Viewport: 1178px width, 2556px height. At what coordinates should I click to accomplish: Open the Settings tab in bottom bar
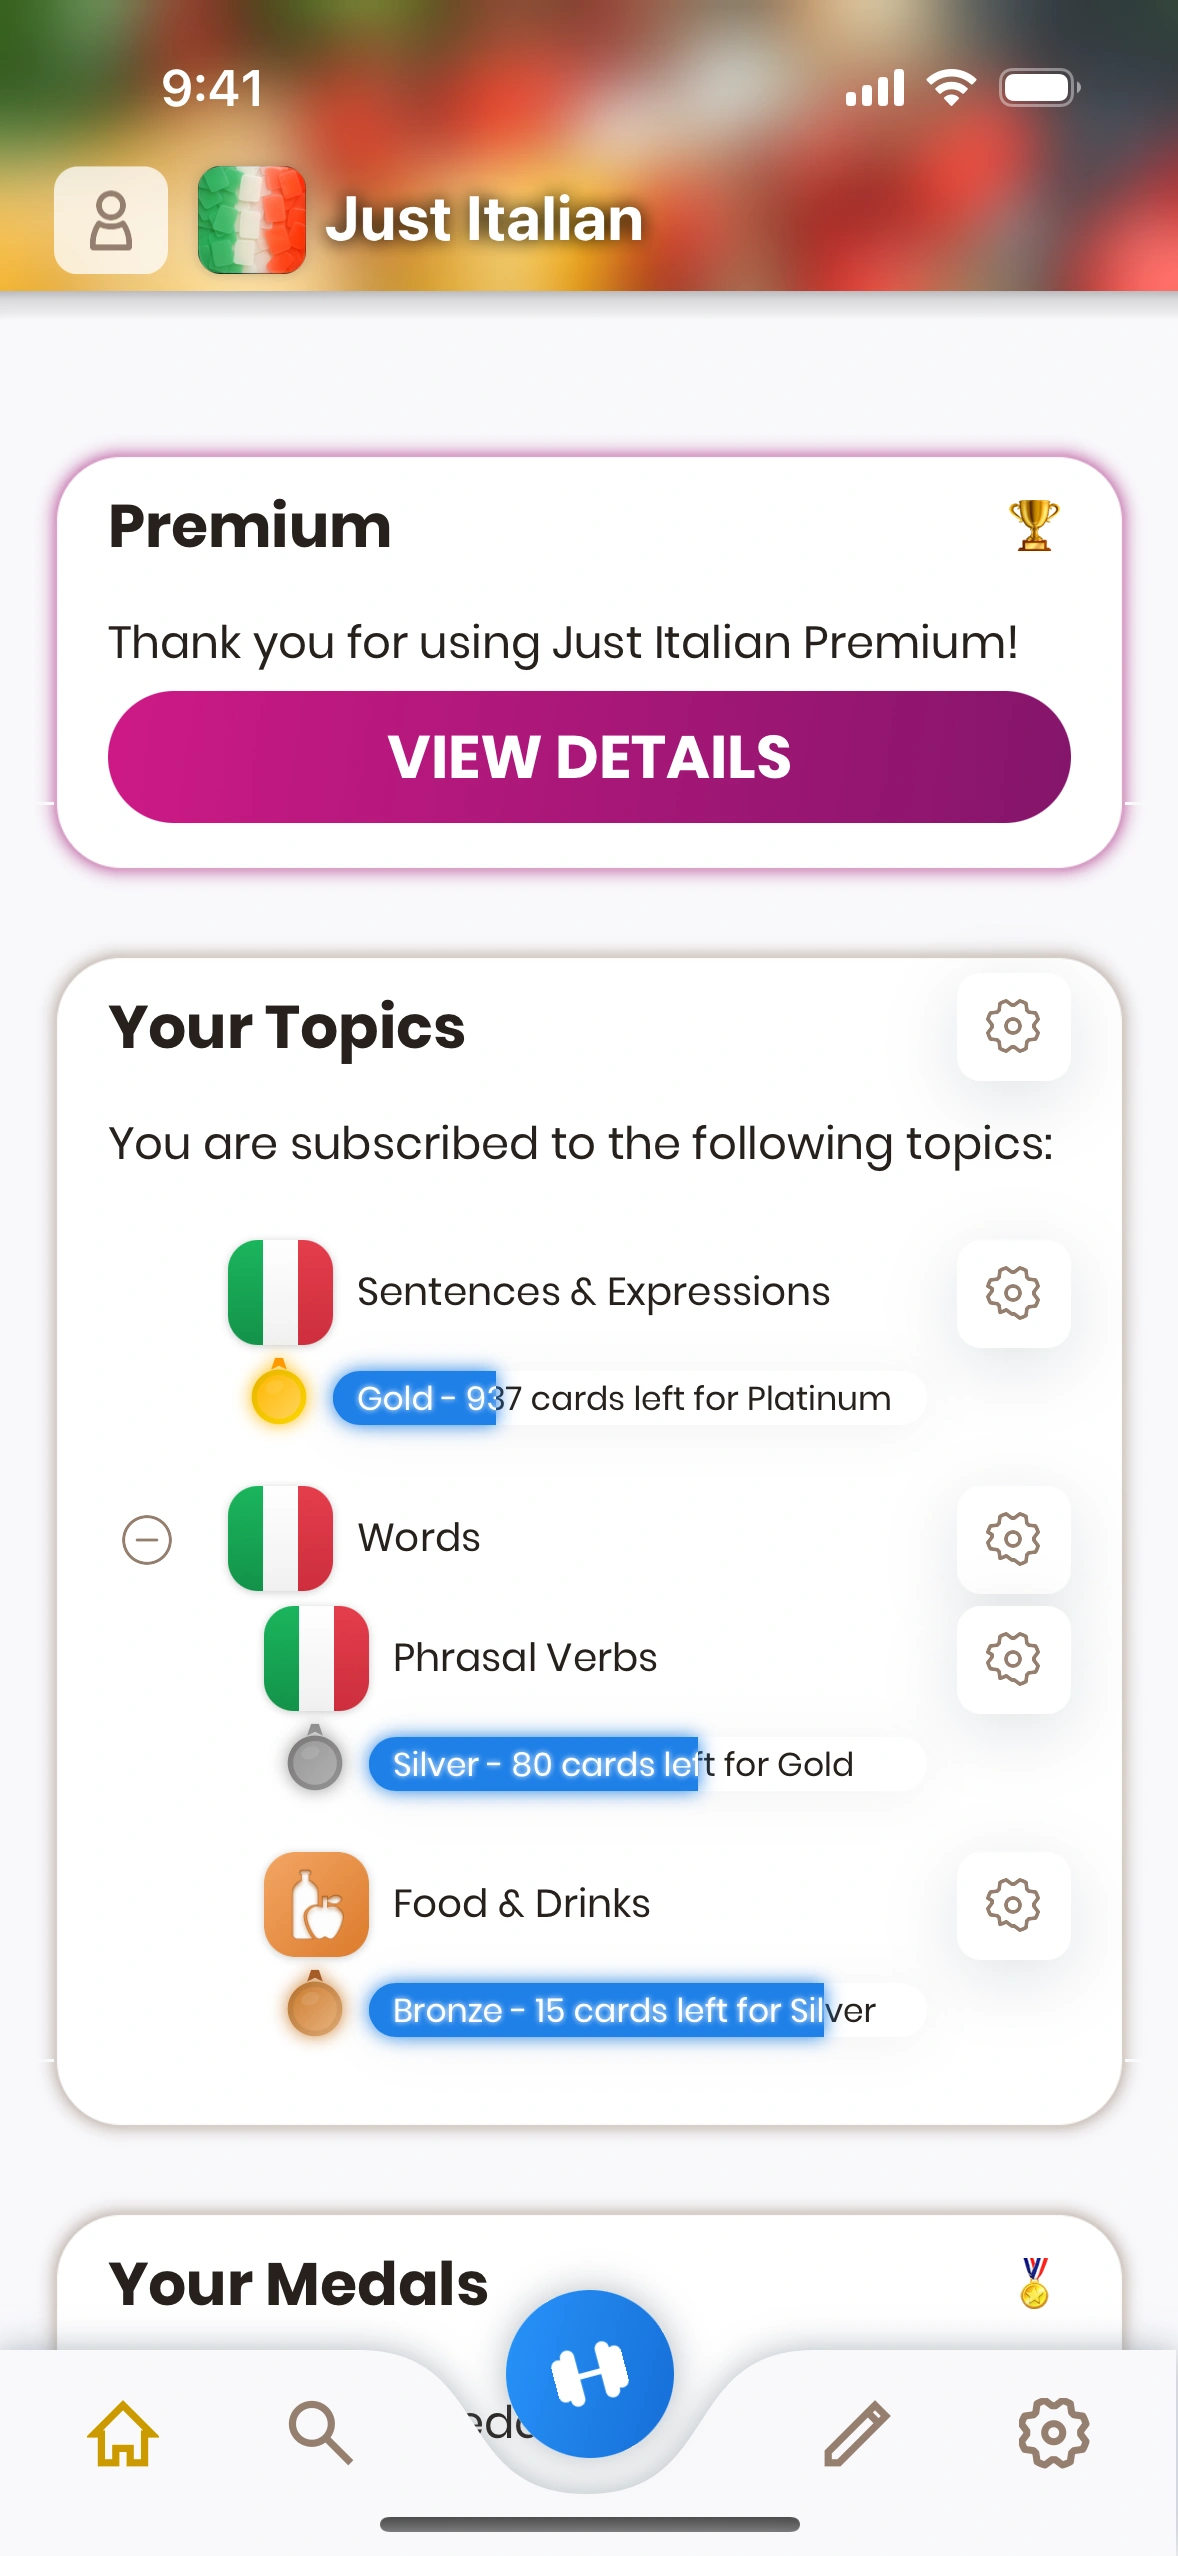1053,2433
